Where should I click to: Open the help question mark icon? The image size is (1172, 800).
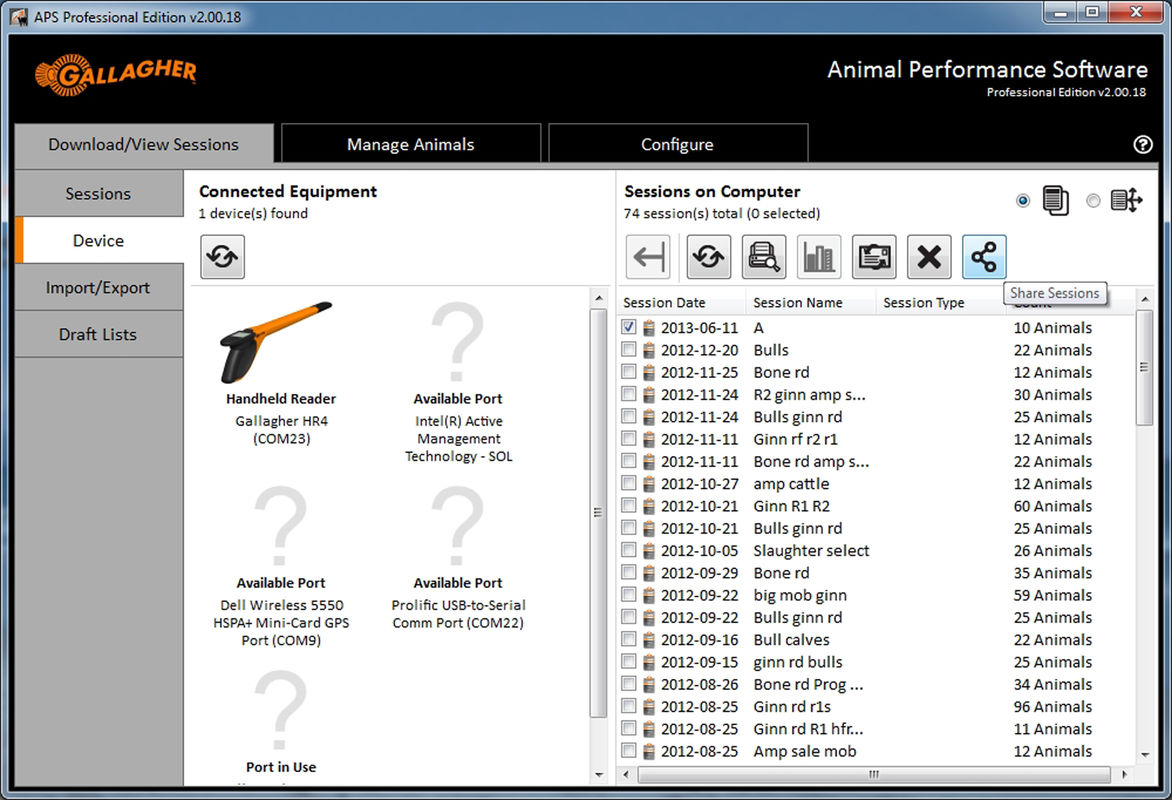(x=1143, y=145)
